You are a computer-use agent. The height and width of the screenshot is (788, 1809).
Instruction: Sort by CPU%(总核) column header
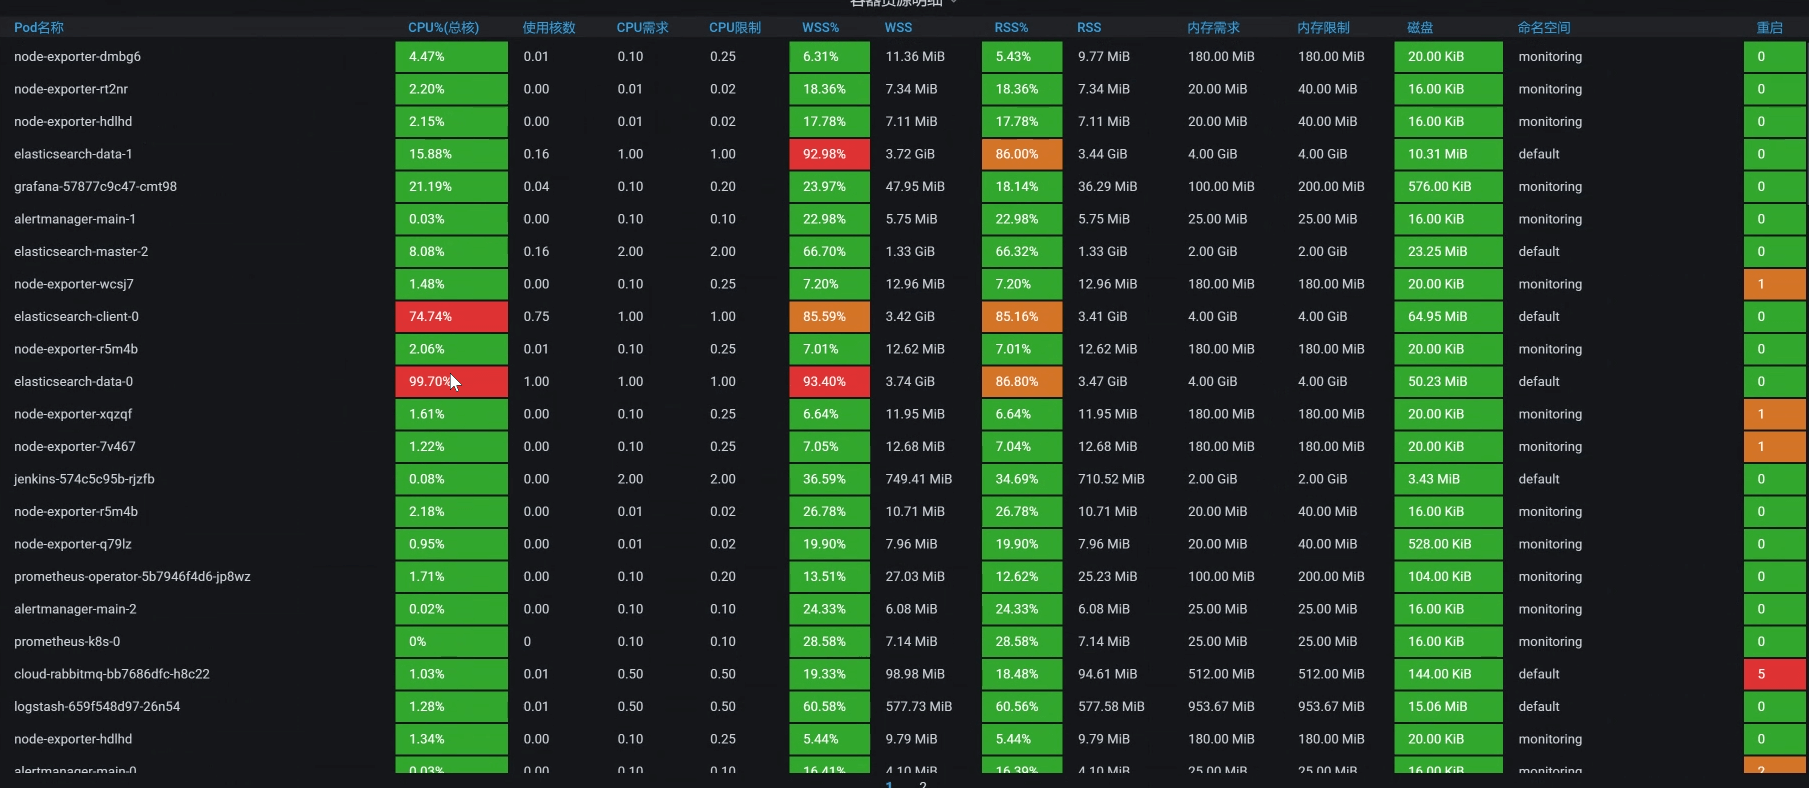443,28
